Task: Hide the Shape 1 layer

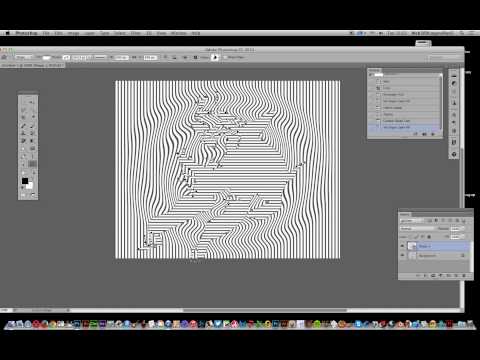Action: pyautogui.click(x=402, y=246)
